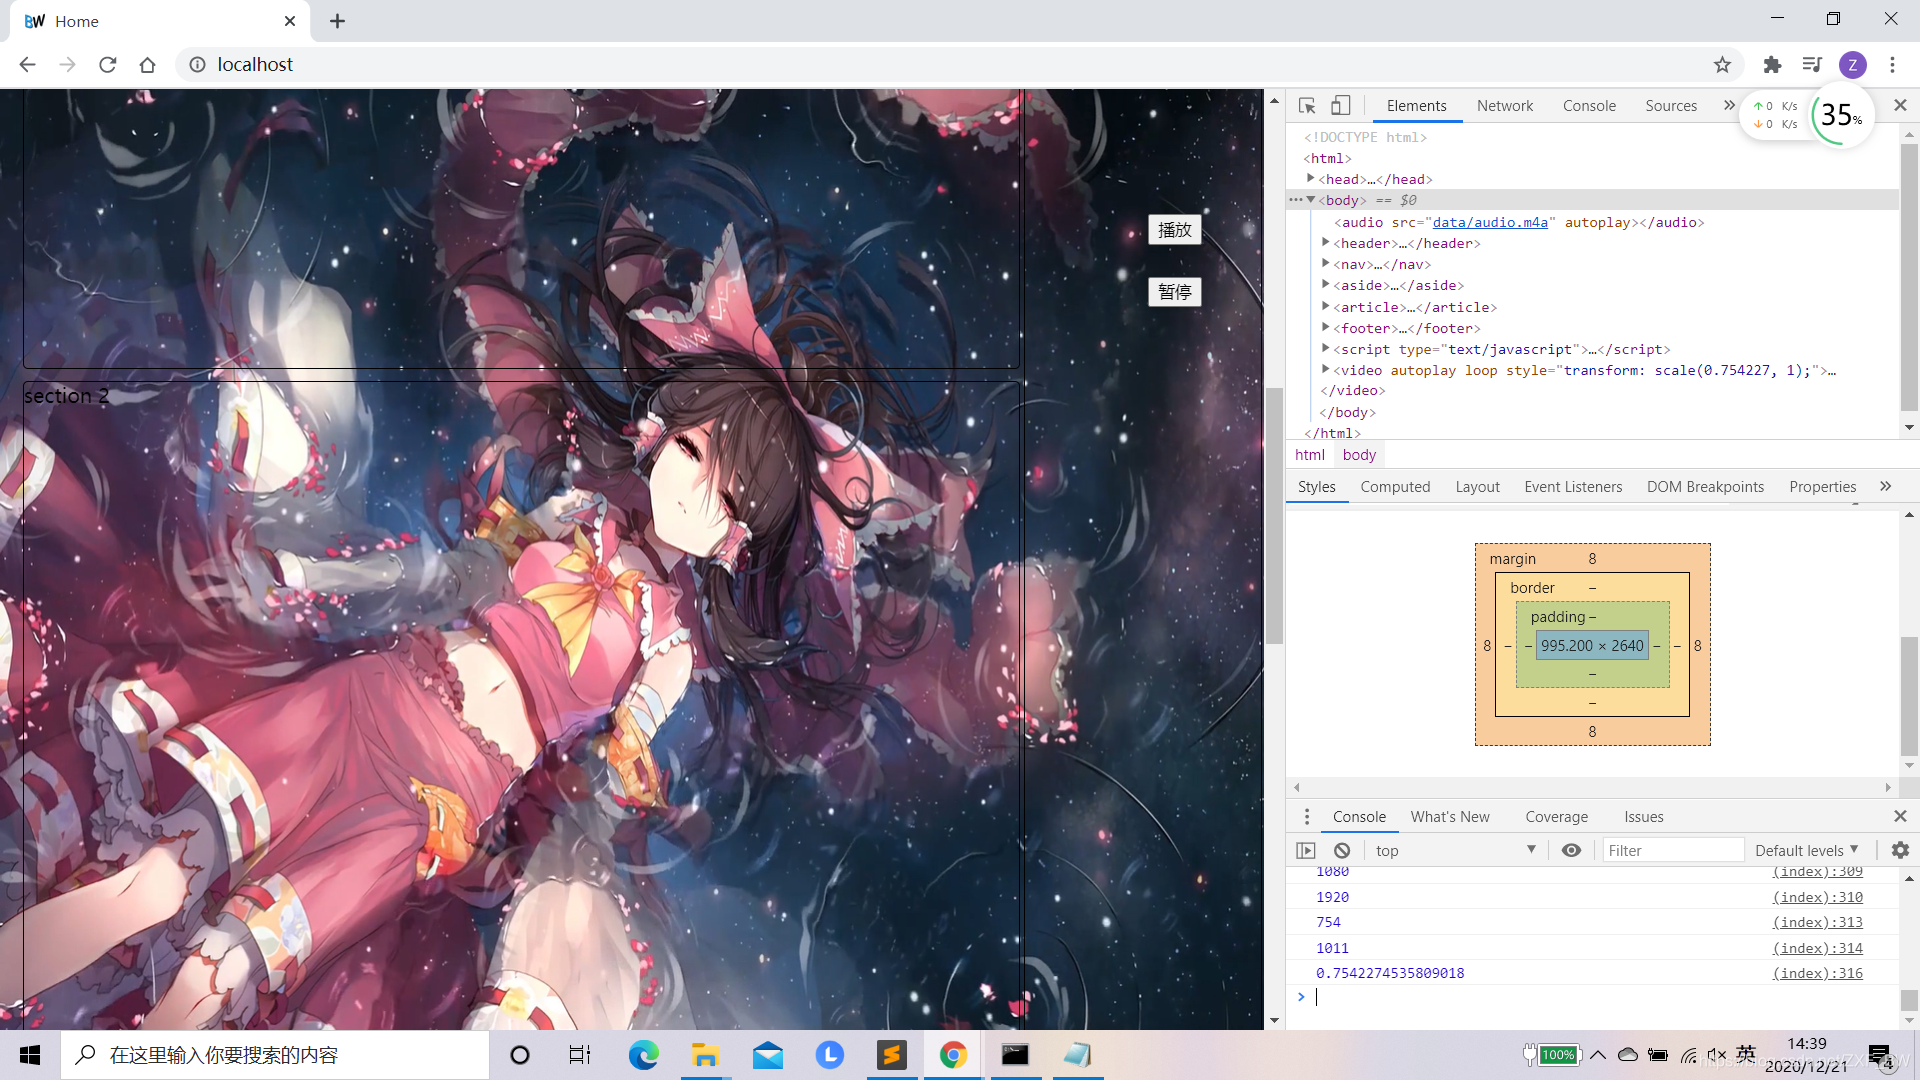Expand the nav element node

tap(1326, 264)
